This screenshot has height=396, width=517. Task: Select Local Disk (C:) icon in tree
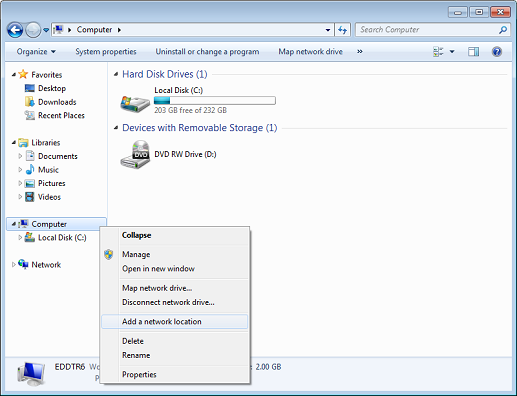click(x=30, y=237)
